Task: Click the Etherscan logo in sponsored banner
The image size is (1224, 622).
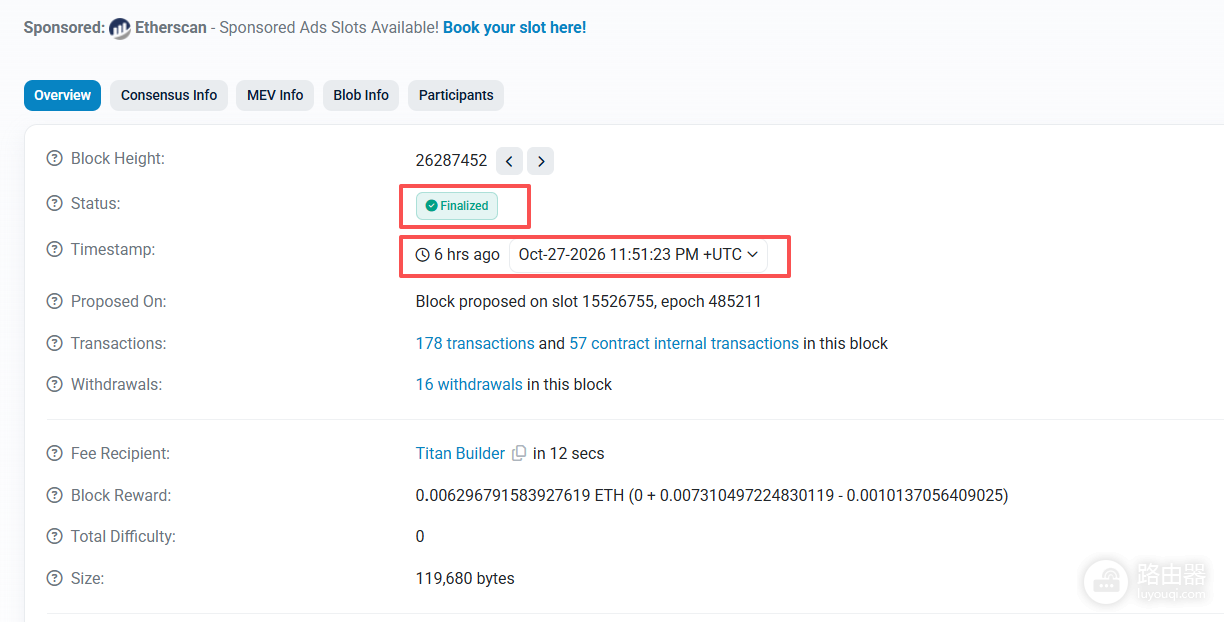Action: coord(120,28)
